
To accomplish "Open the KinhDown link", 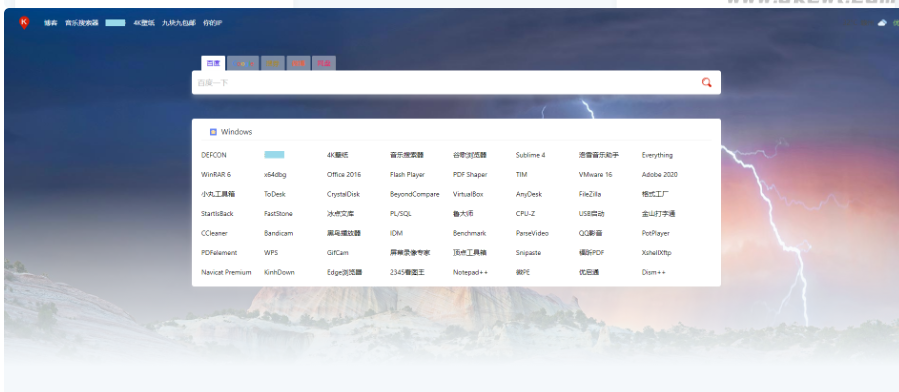I will pyautogui.click(x=279, y=272).
